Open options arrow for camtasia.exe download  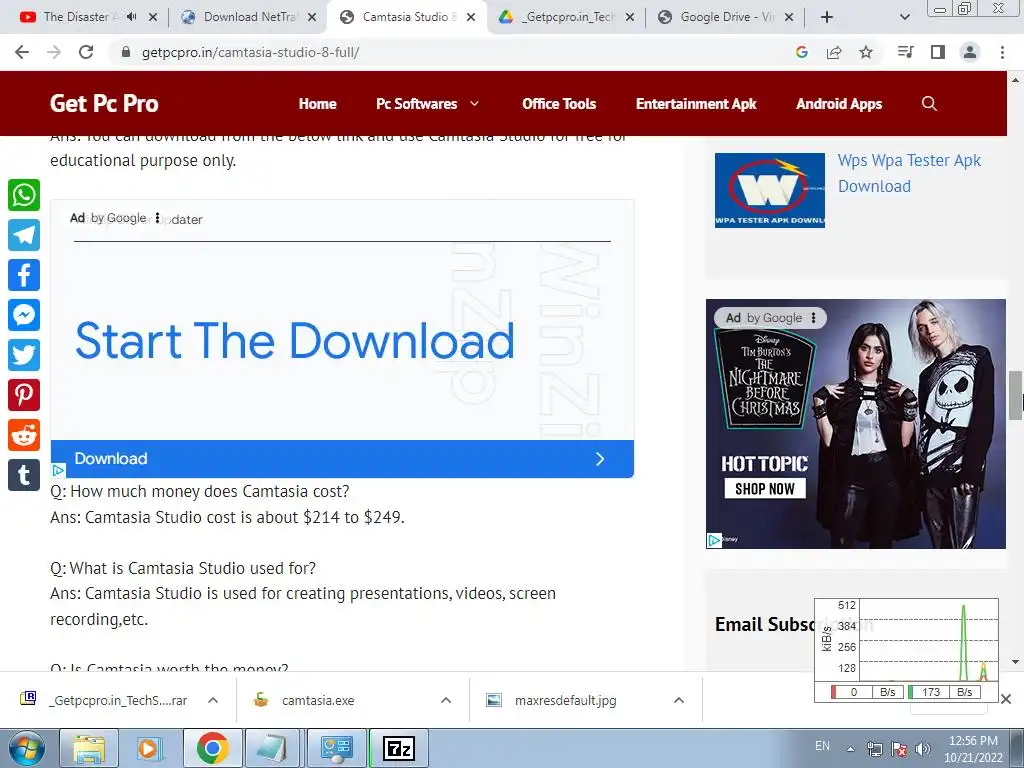tap(446, 700)
